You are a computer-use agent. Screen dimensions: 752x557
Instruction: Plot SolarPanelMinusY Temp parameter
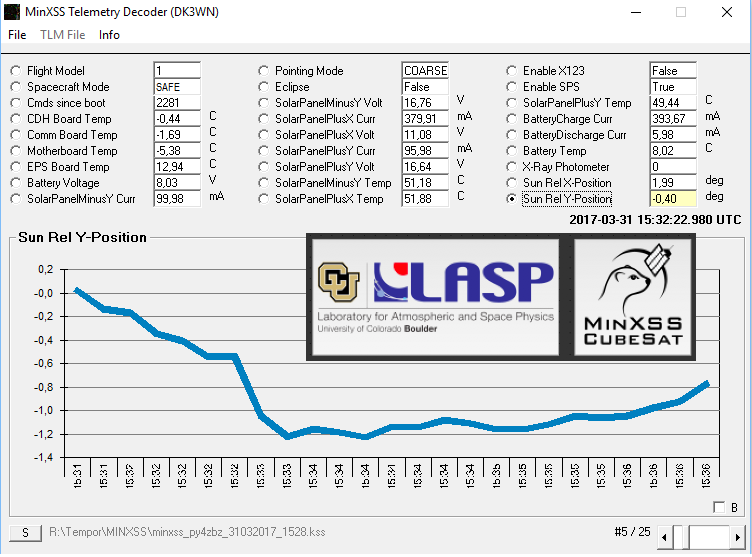click(x=263, y=183)
